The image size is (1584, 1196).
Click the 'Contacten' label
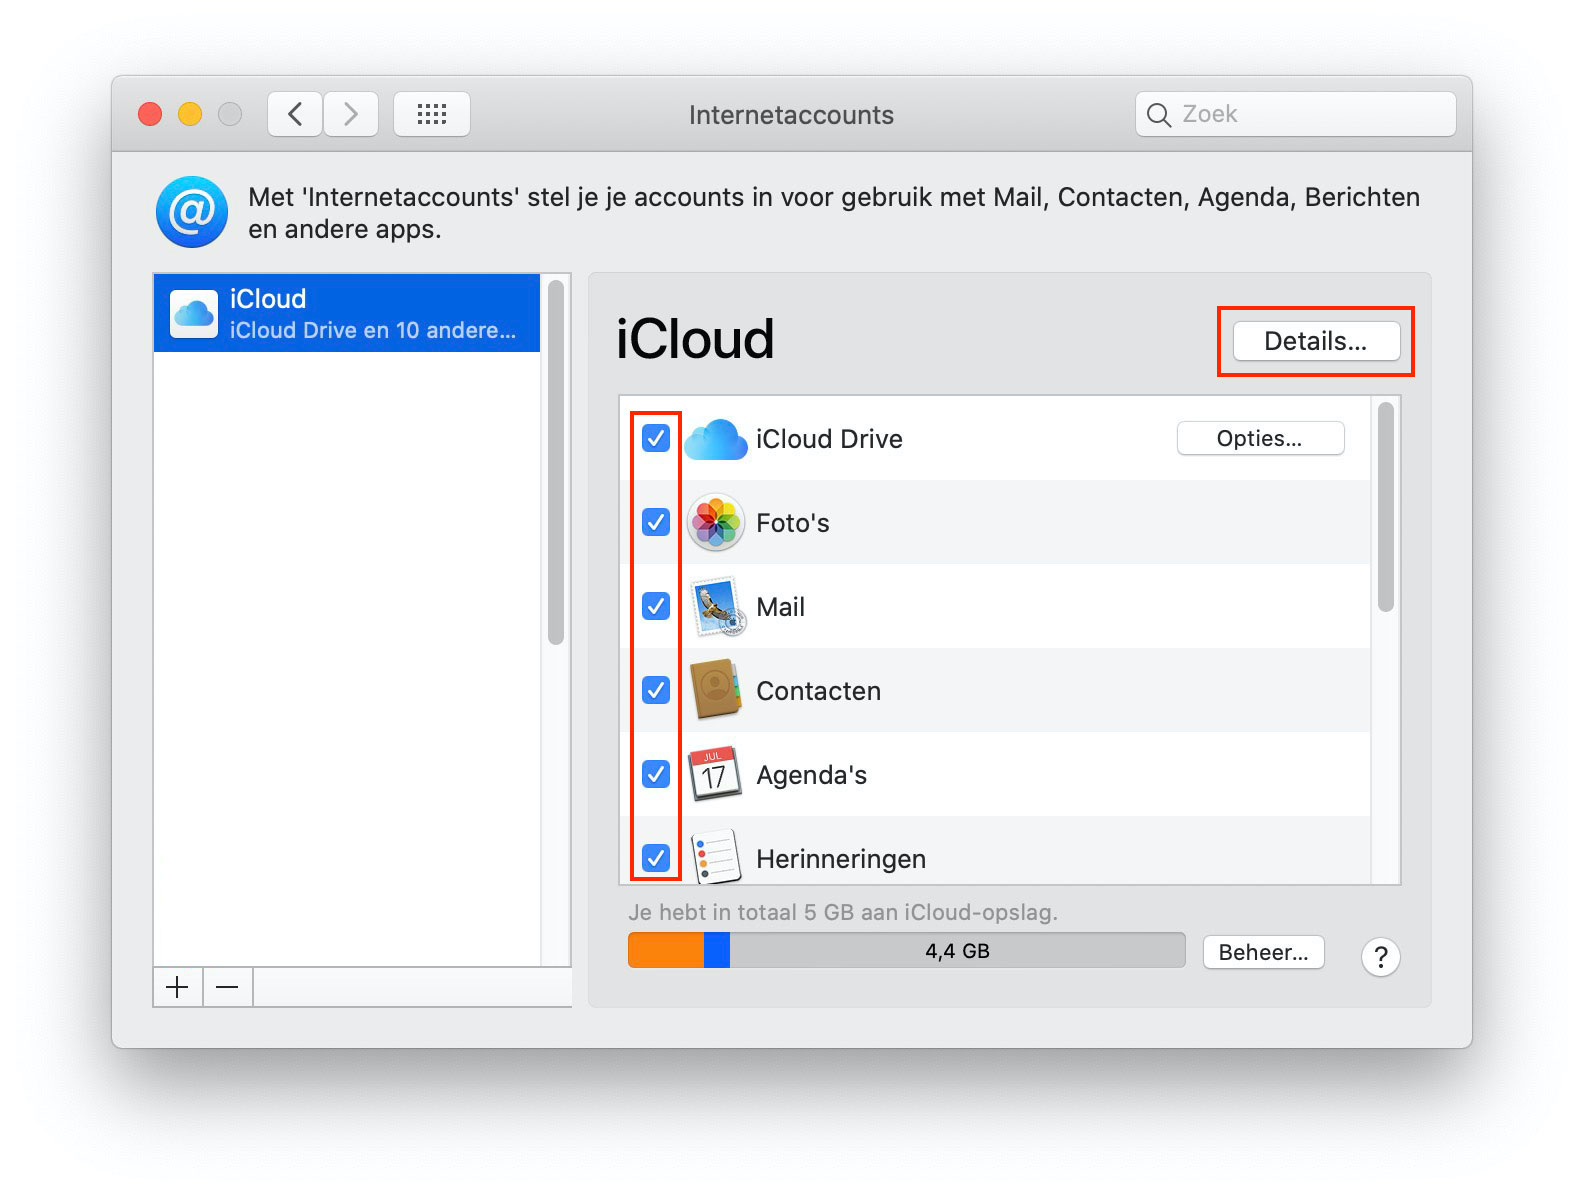818,691
